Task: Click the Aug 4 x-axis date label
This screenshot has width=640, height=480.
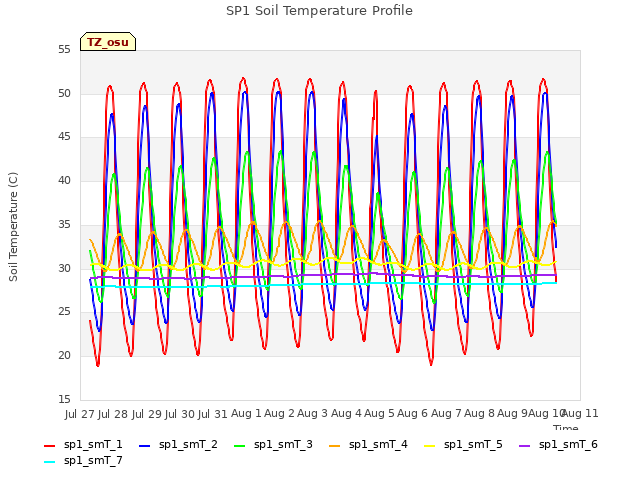Action: [x=346, y=413]
